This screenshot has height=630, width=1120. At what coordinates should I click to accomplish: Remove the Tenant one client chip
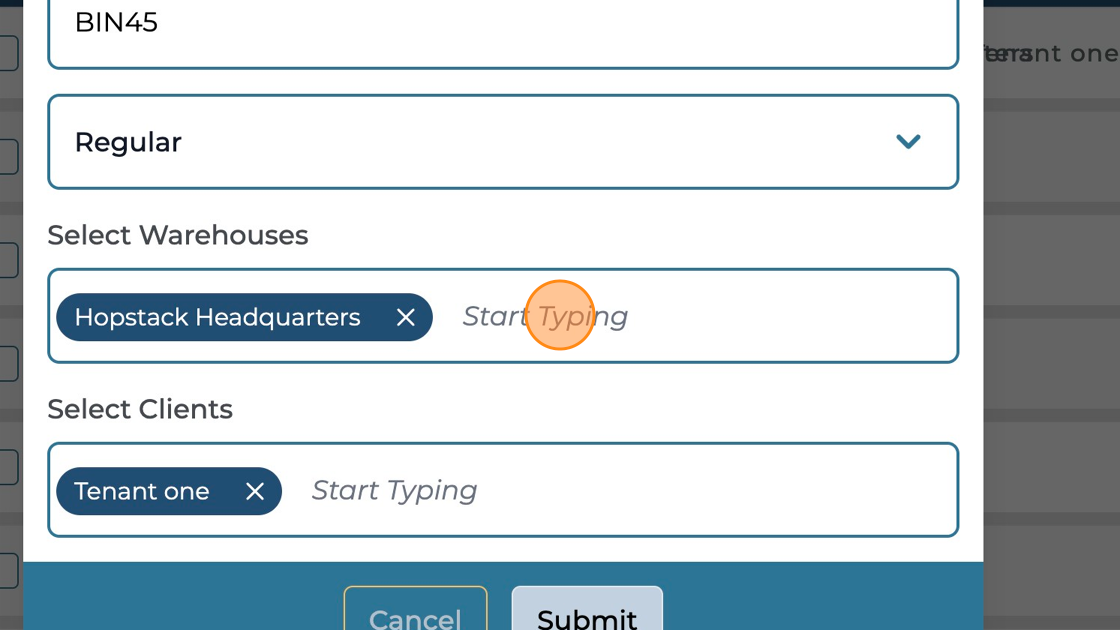pyautogui.click(x=255, y=491)
